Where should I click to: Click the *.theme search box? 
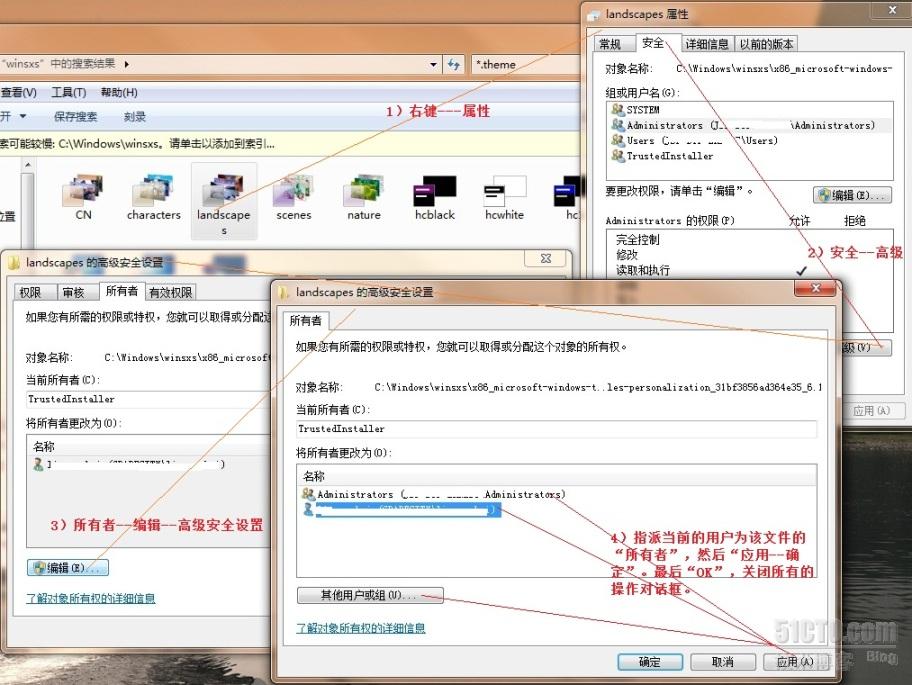[x=526, y=65]
